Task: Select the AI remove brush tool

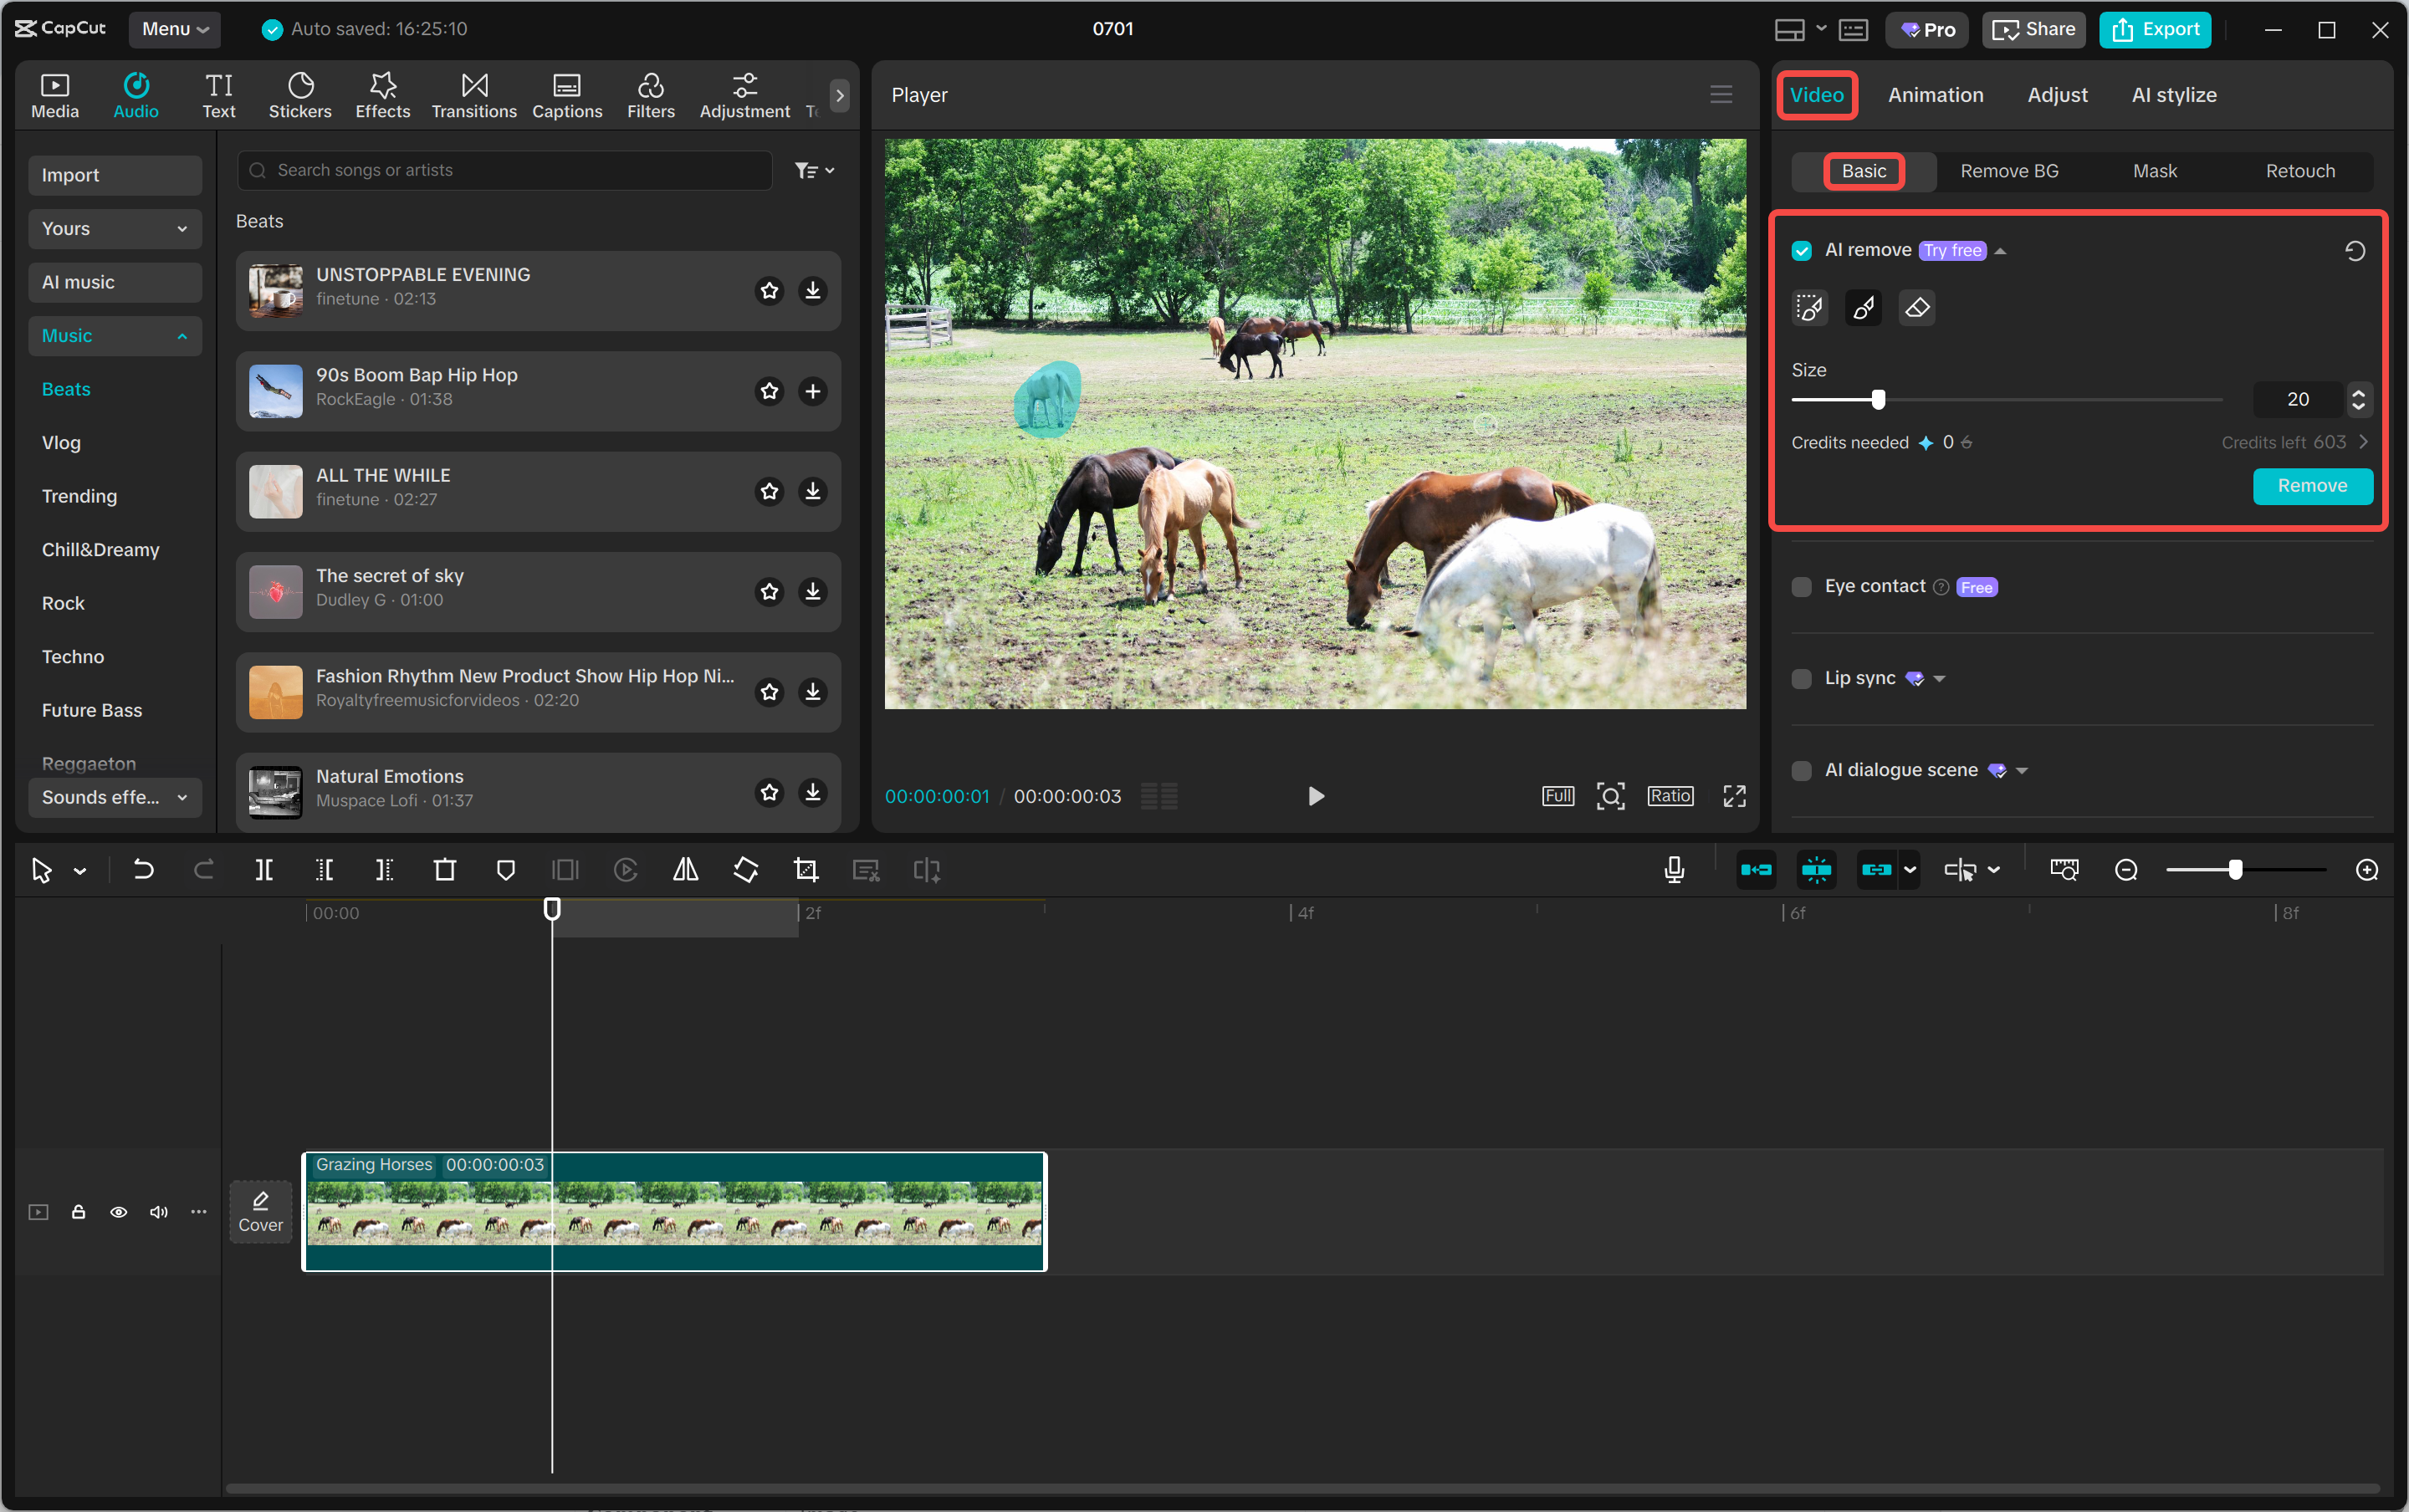Action: [1861, 308]
